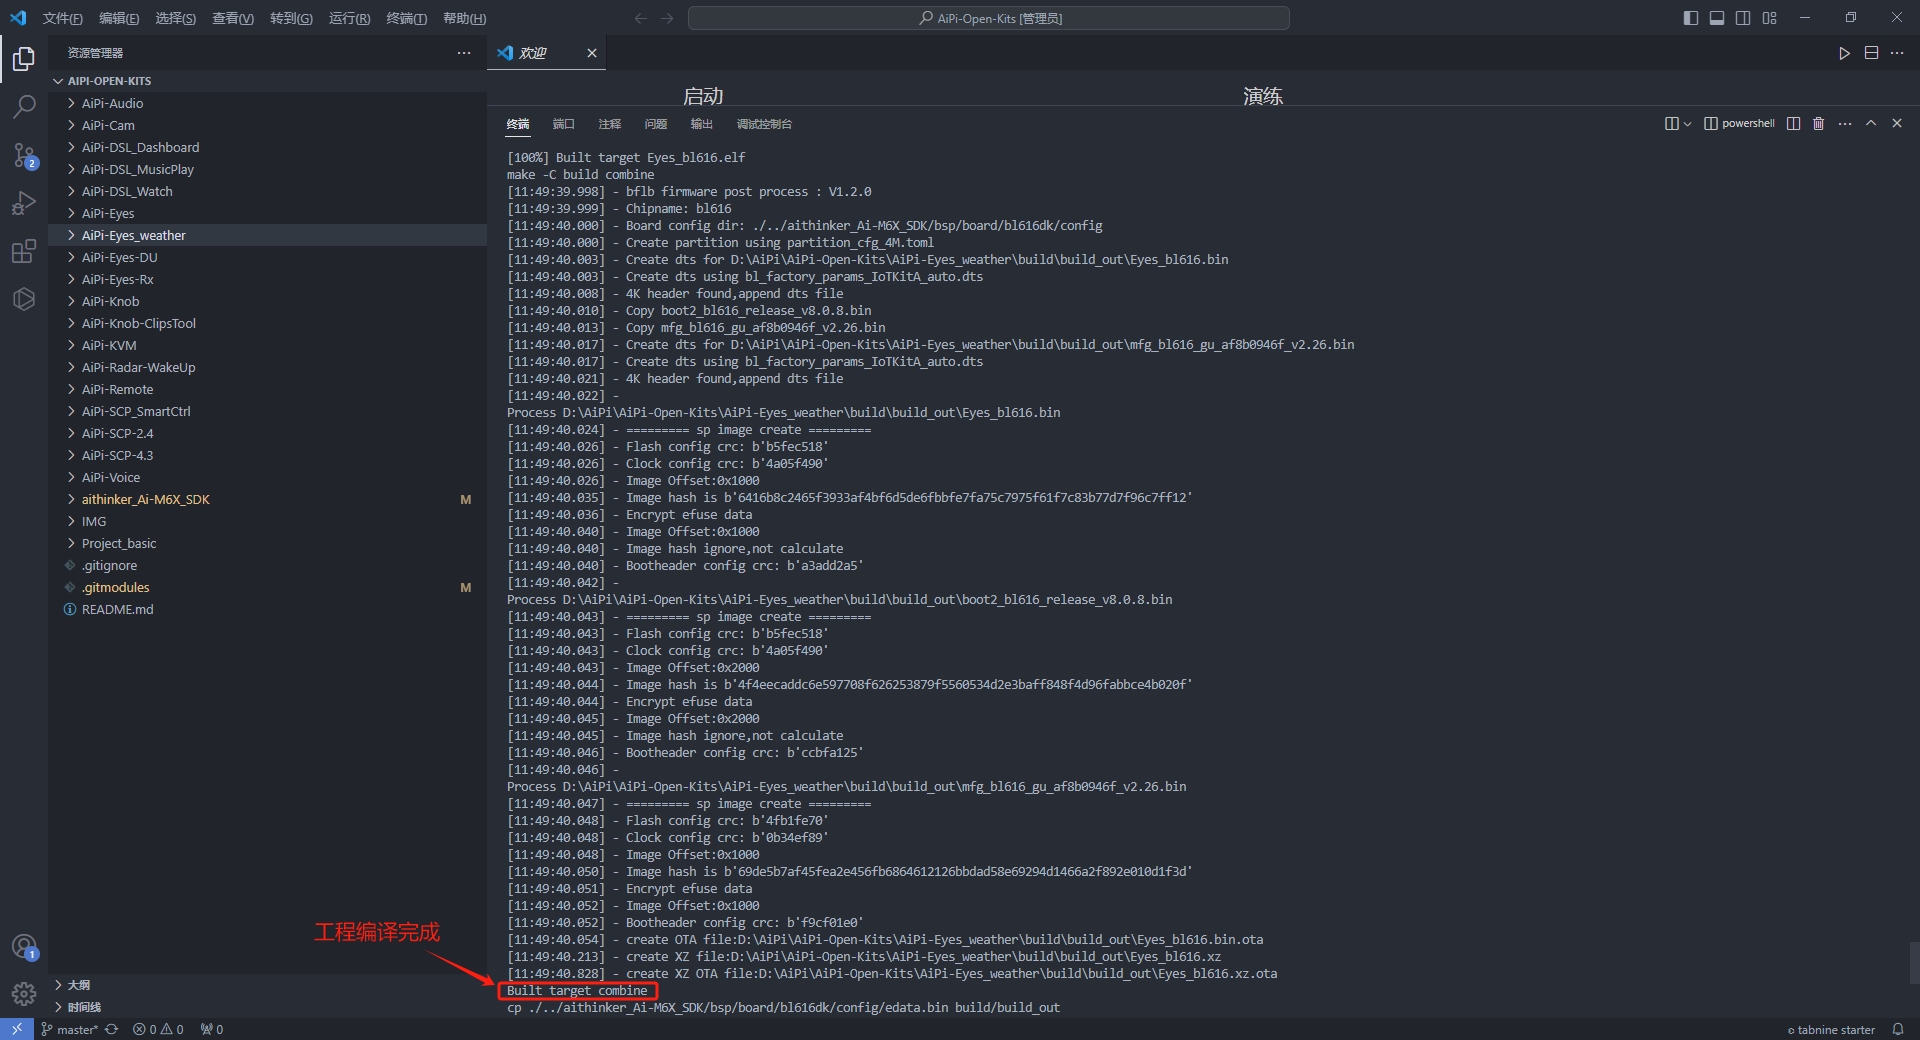This screenshot has width=1920, height=1040.
Task: Open the 编辑(E) menu
Action: tap(119, 18)
